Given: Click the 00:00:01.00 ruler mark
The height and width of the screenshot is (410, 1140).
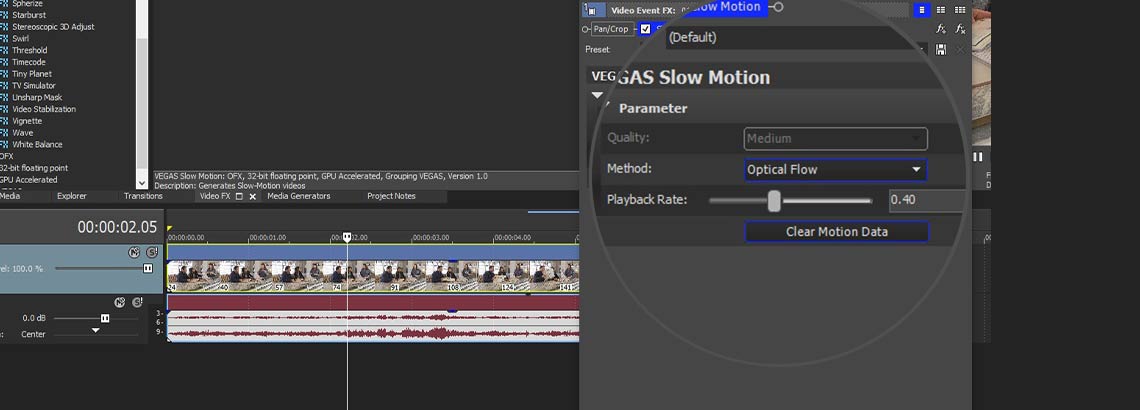Looking at the screenshot, I should click(x=267, y=238).
